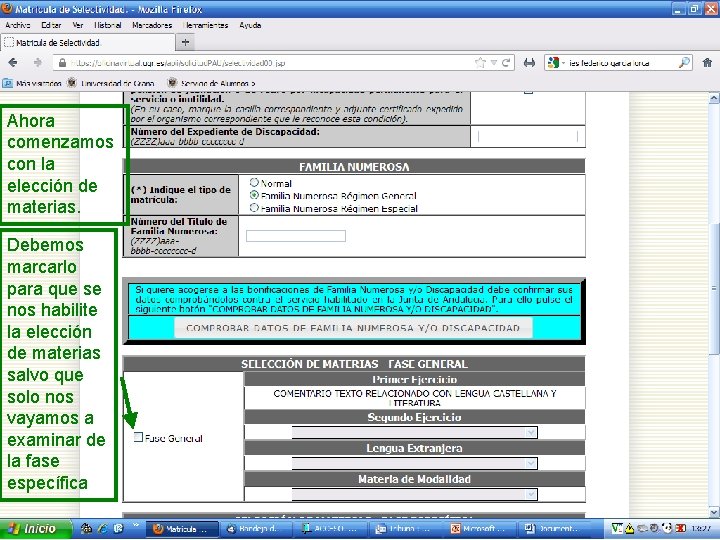
Task: Select Familia Numerosa Régimen General option
Action: click(254, 195)
